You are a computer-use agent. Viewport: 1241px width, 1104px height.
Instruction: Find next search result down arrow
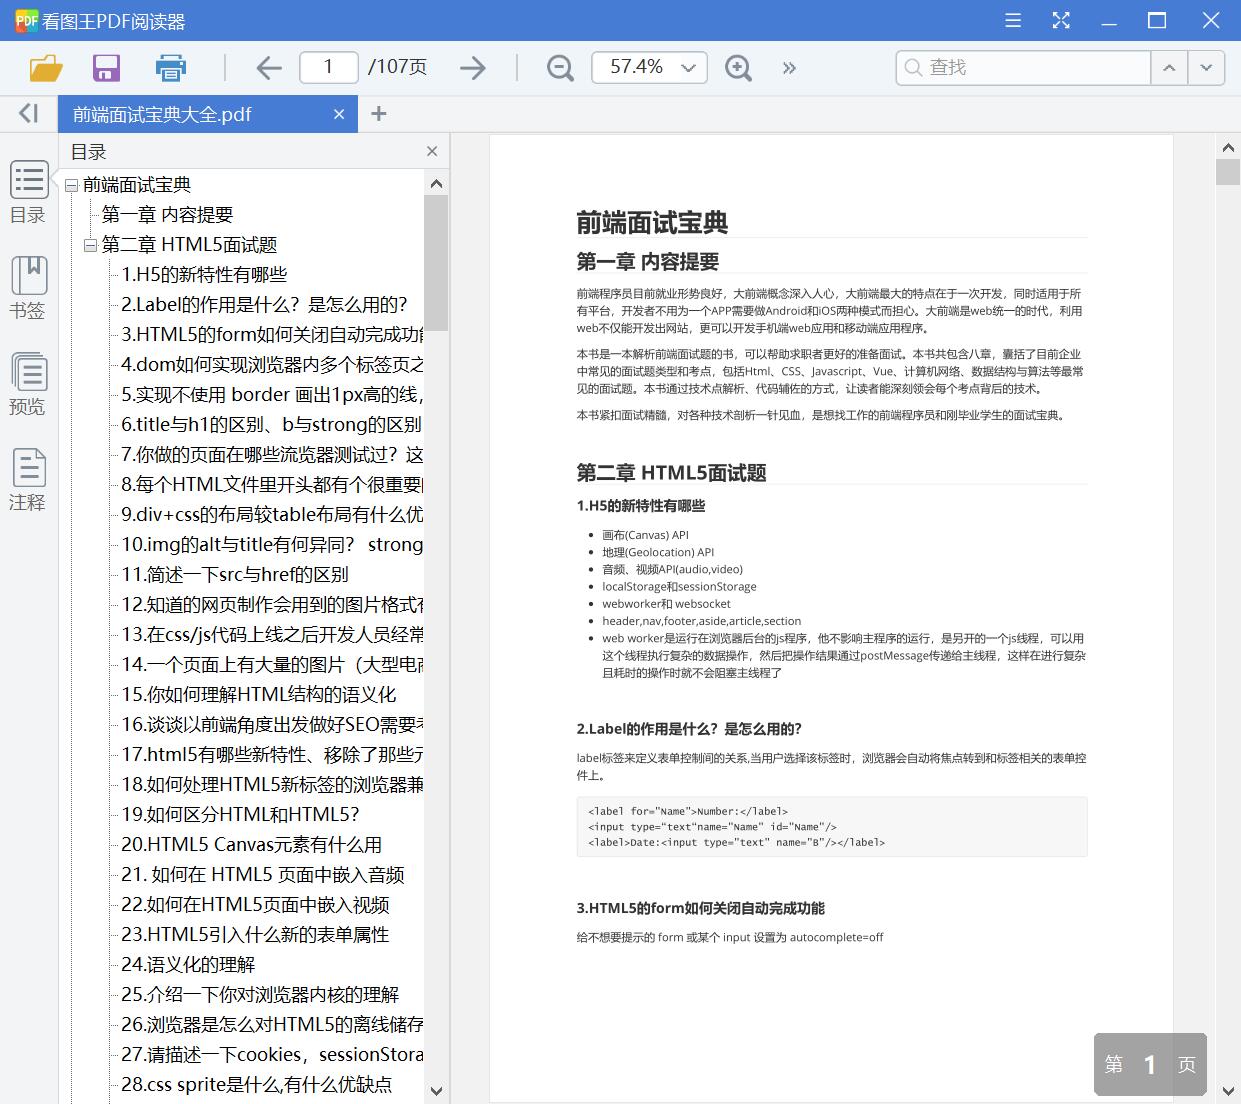pyautogui.click(x=1206, y=67)
